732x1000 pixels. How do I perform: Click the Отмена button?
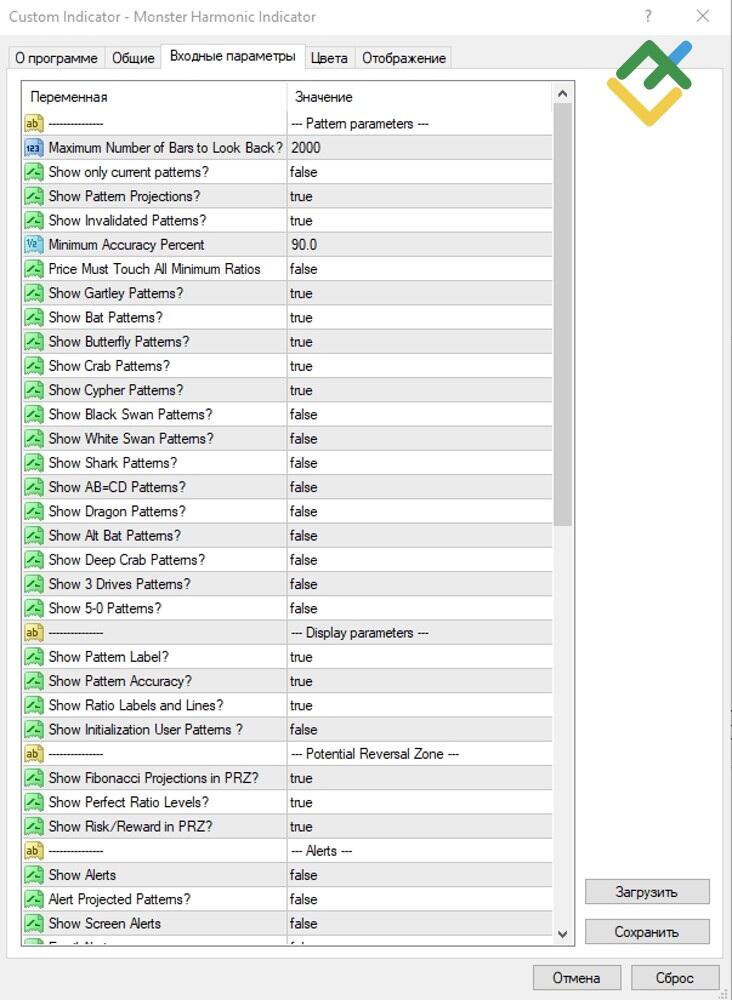click(576, 978)
